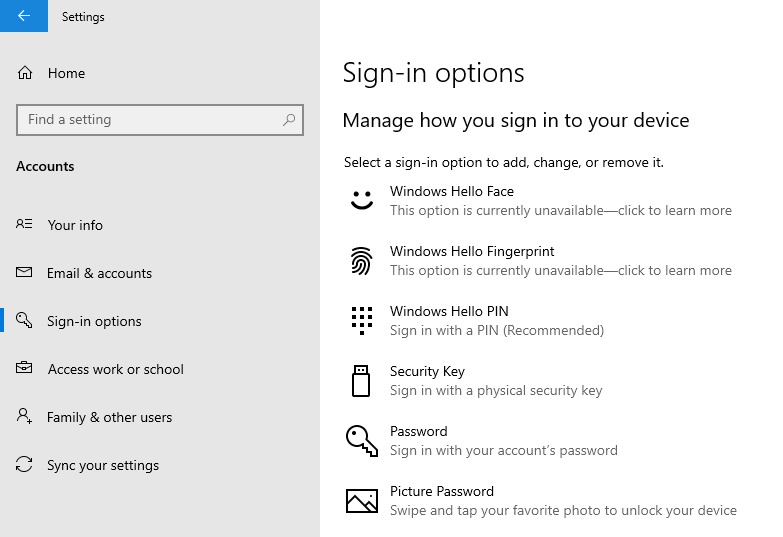The height and width of the screenshot is (537, 783).
Task: Open the Home settings page label
Action: coord(66,73)
